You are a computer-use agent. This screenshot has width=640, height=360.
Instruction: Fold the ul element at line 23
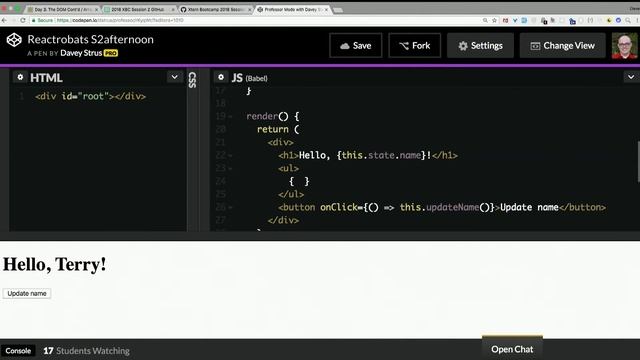pos(230,169)
